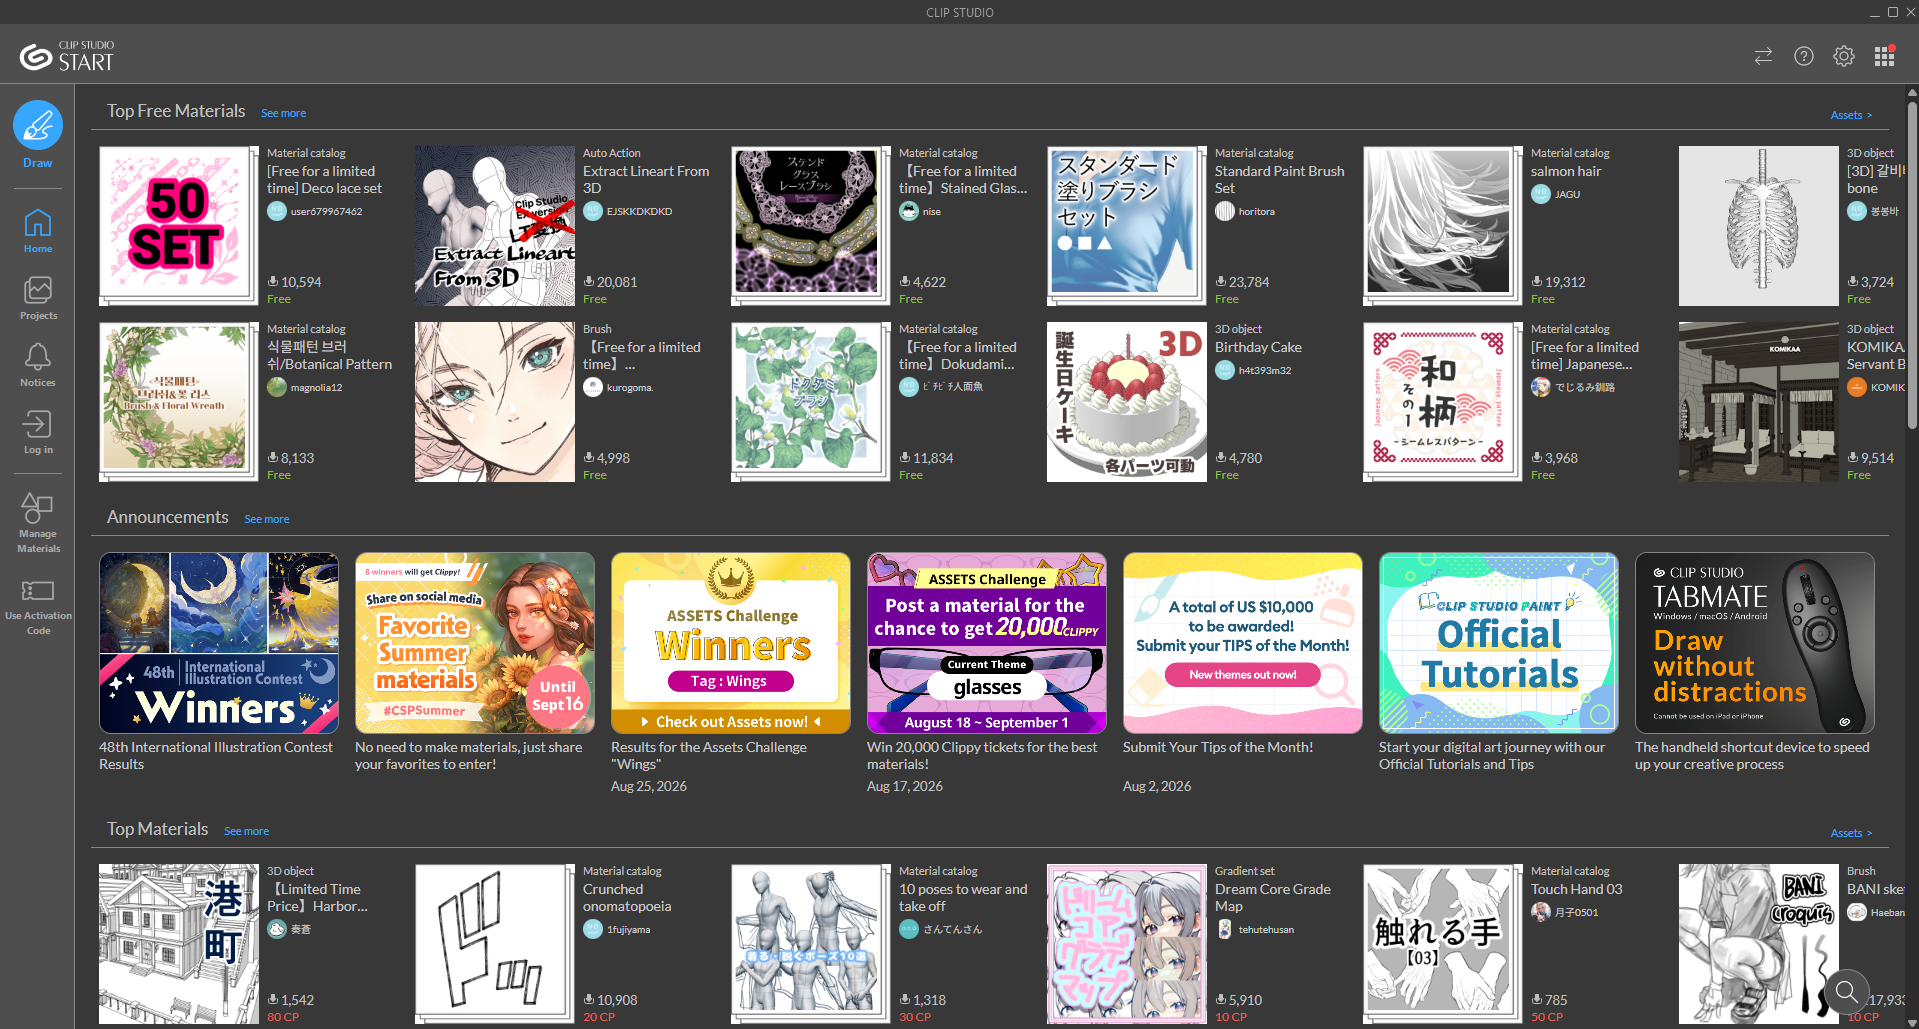Click the h4t393m32 author avatar
This screenshot has width=1919, height=1029.
pyautogui.click(x=1225, y=370)
